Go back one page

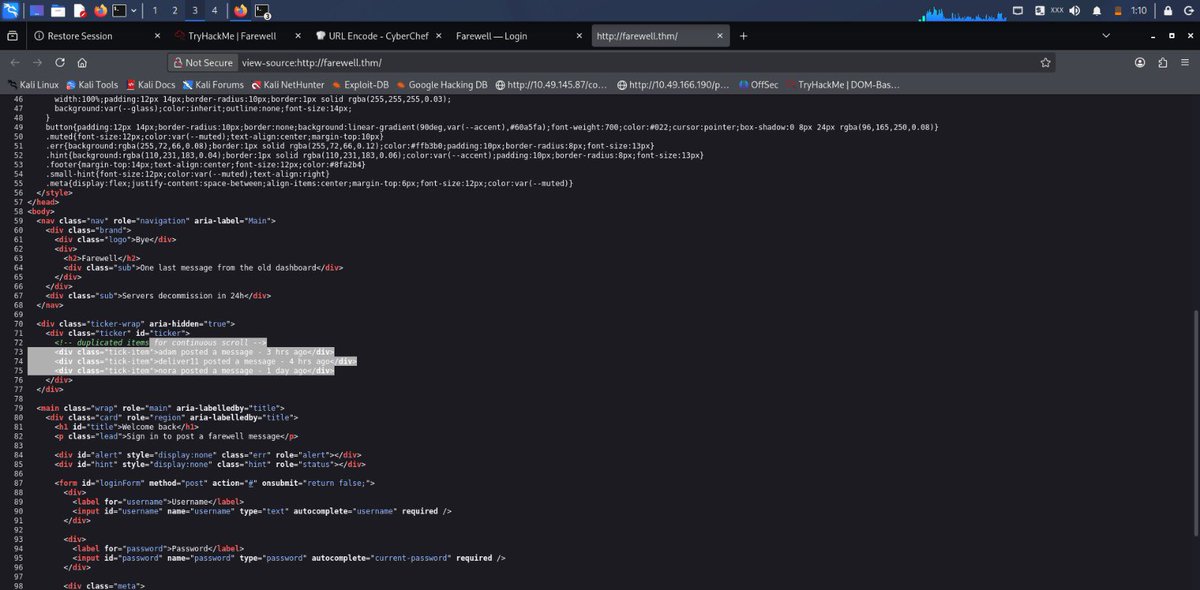[17, 62]
